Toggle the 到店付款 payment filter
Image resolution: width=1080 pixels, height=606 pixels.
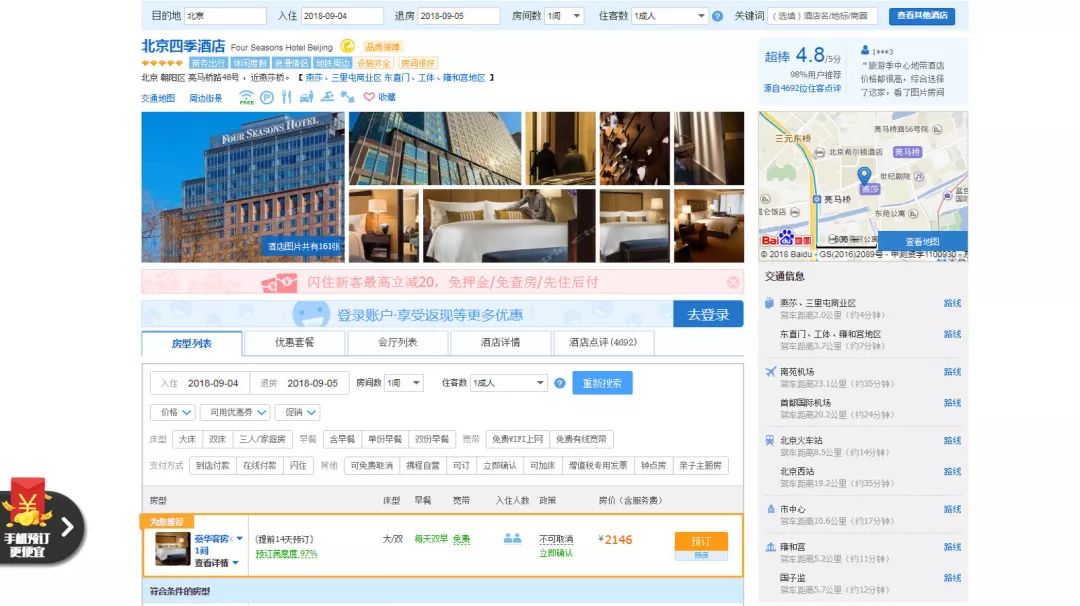point(212,466)
